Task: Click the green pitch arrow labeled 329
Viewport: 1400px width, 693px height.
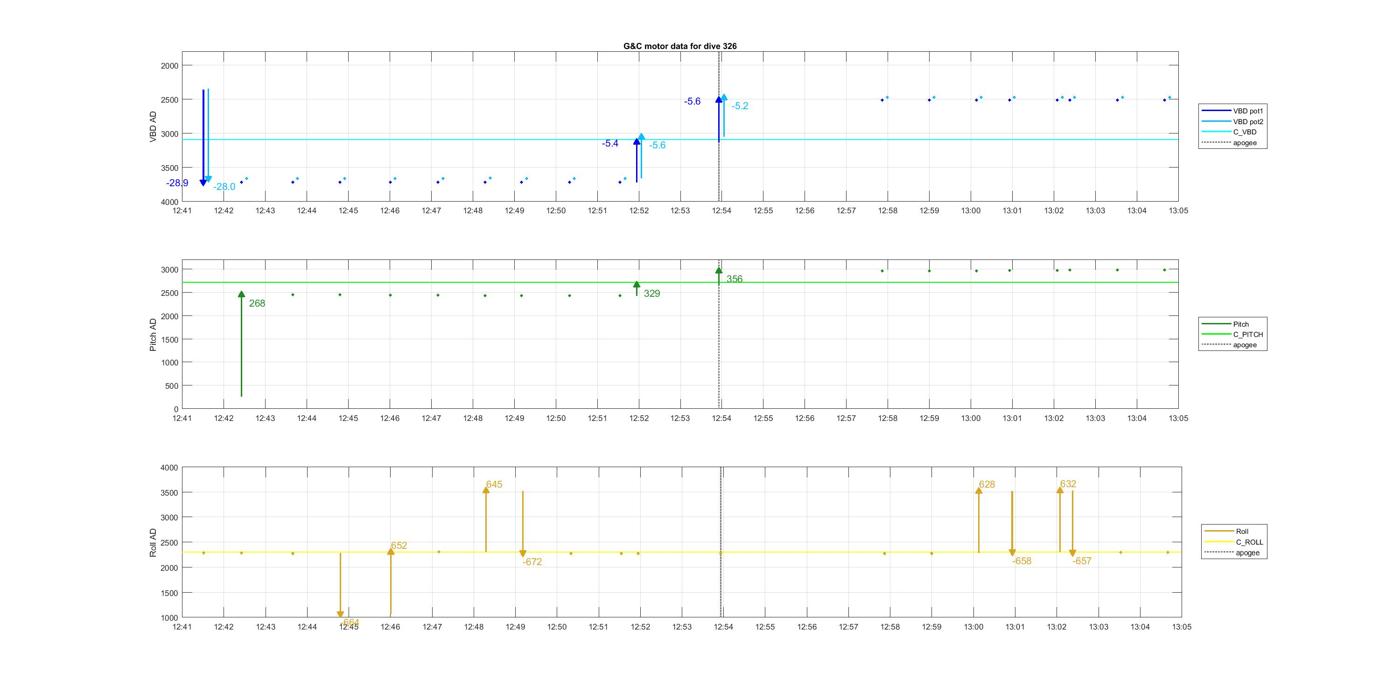Action: click(x=636, y=289)
